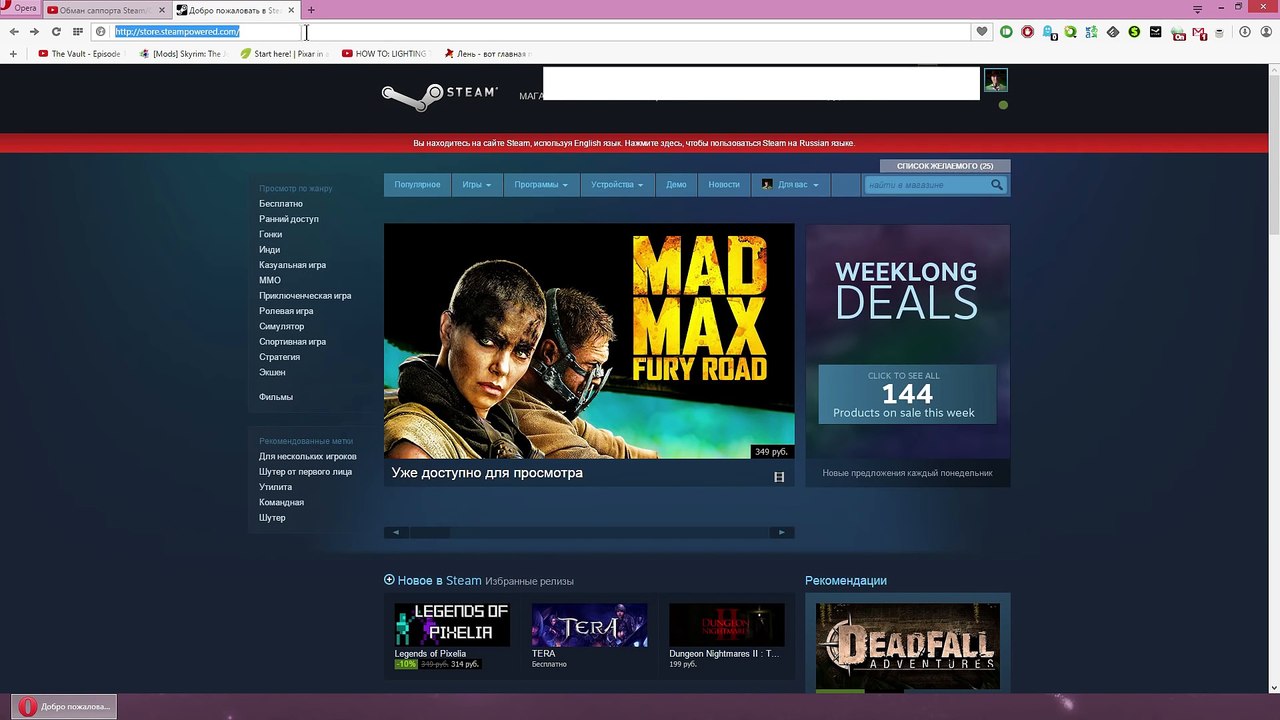Open the Start here! Pixar bookmark
The image size is (1280, 720).
[x=283, y=54]
